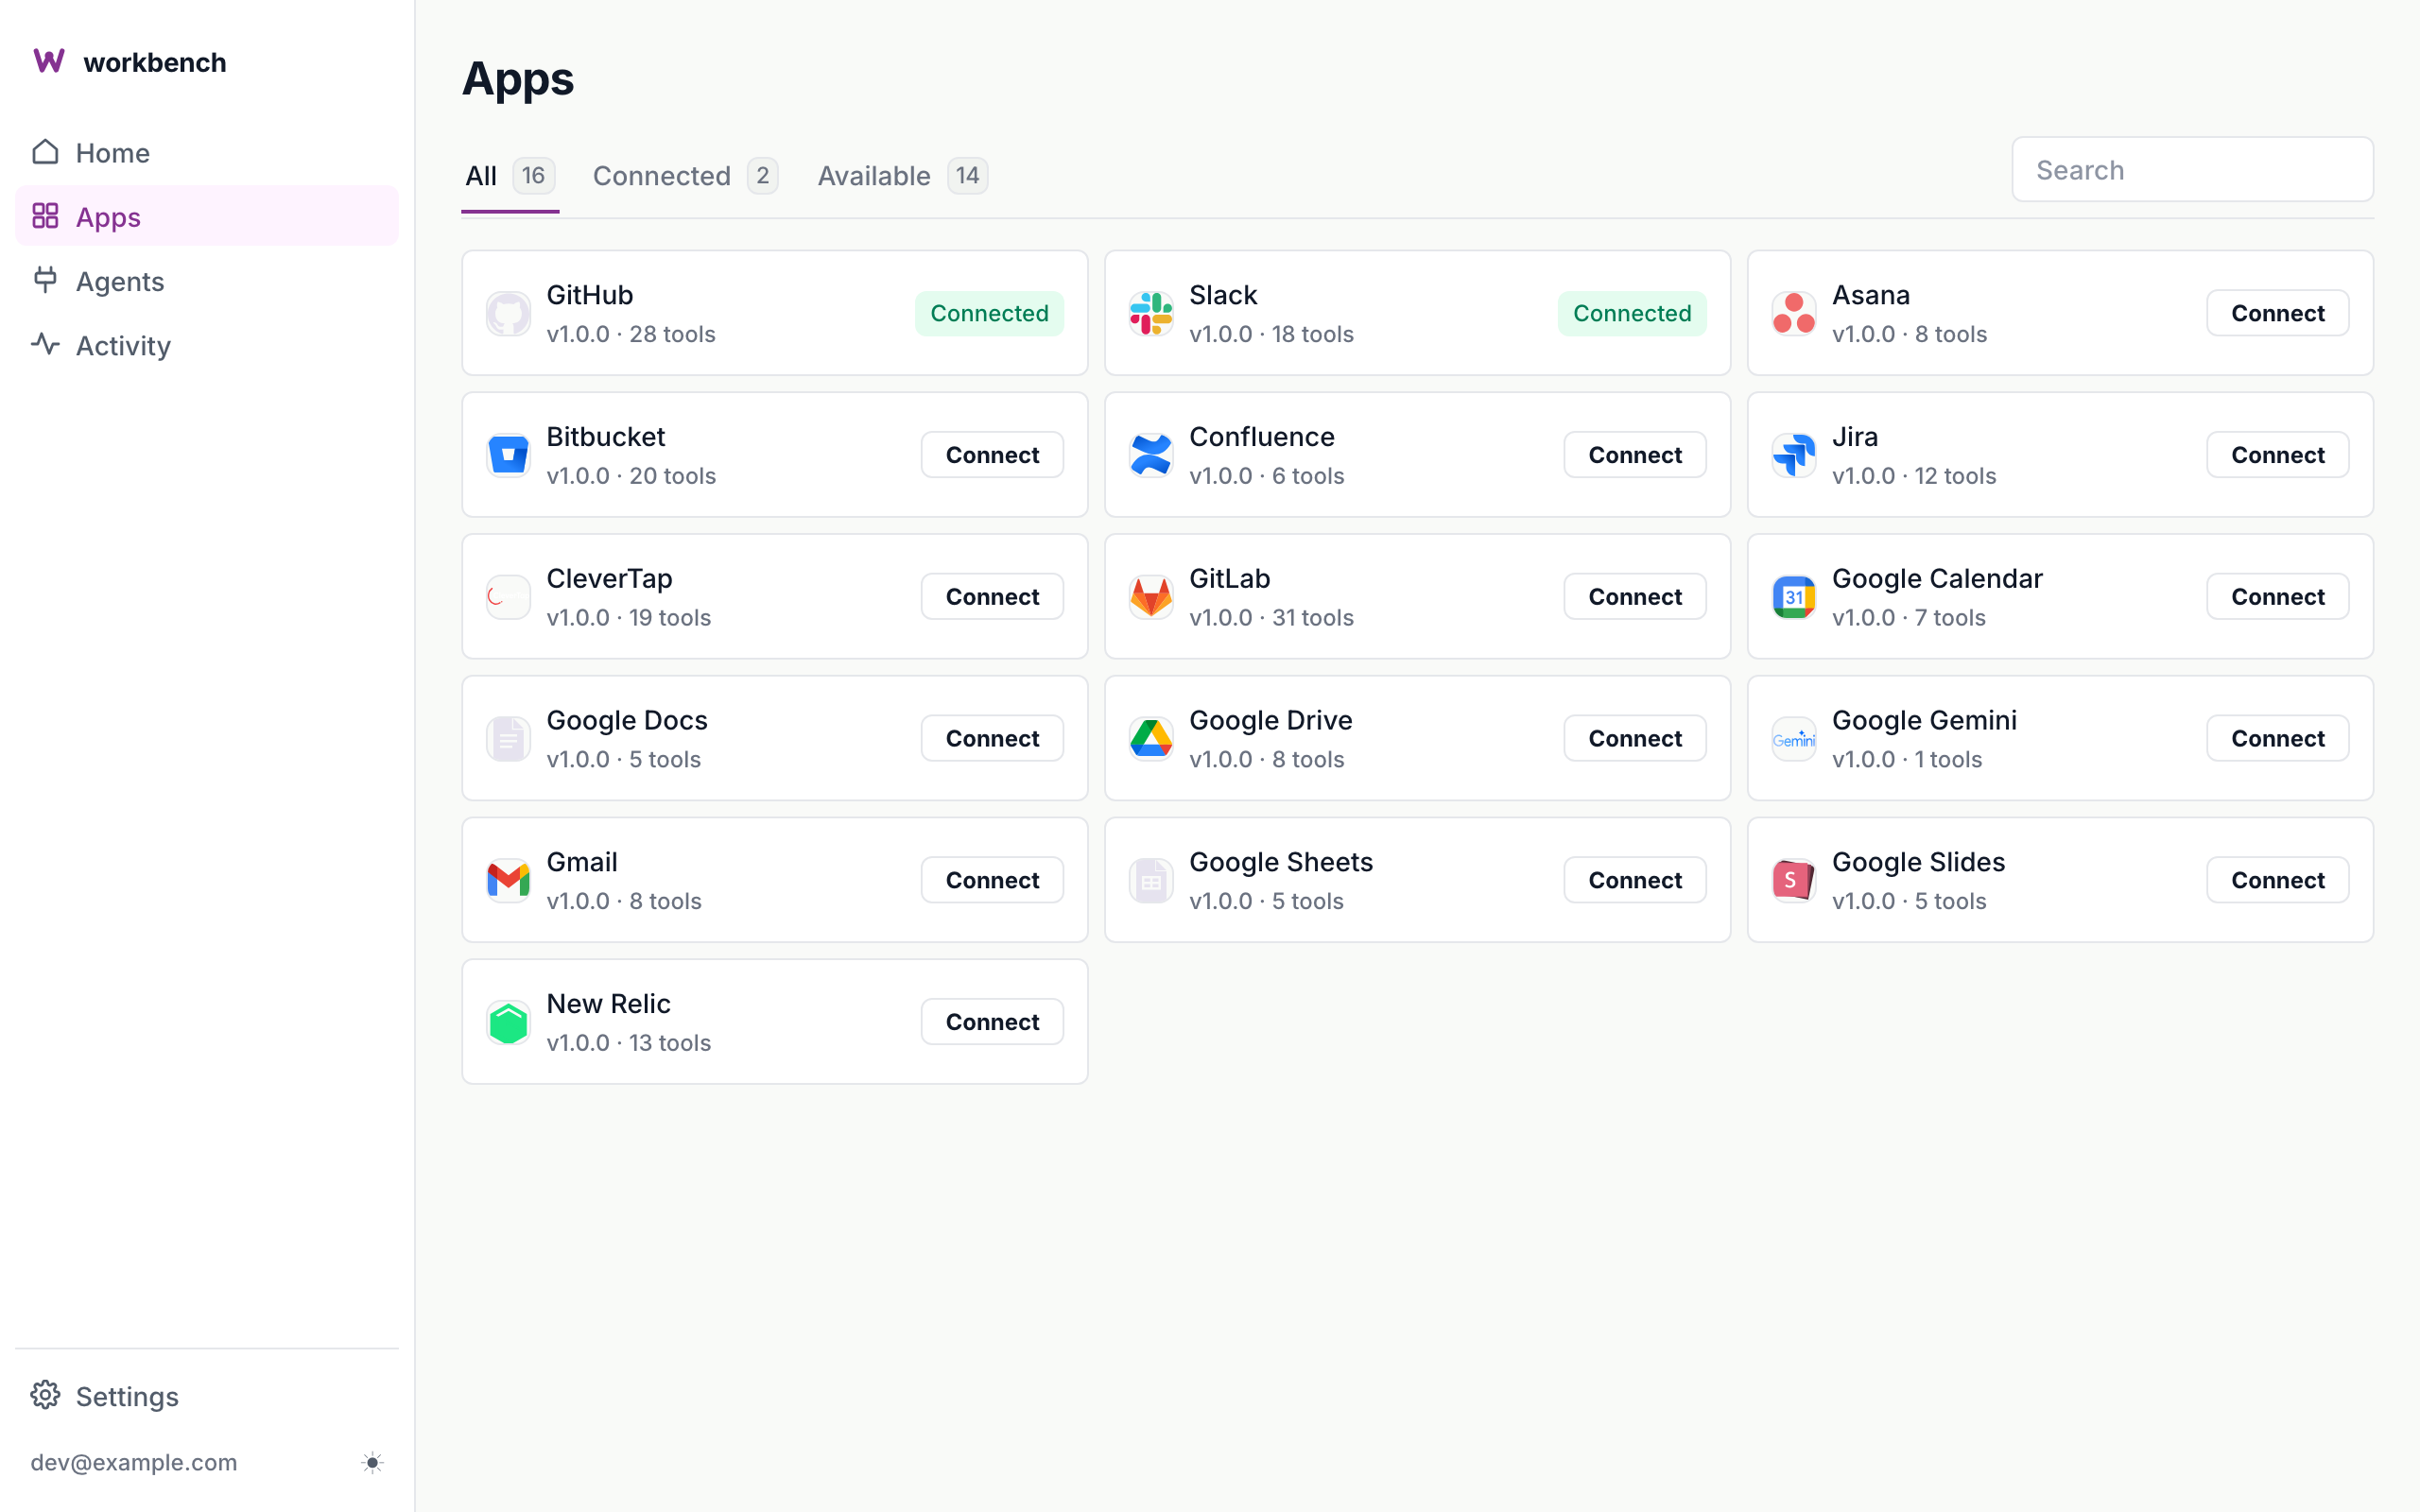Click the Google Gemini app icon

pyautogui.click(x=1794, y=739)
